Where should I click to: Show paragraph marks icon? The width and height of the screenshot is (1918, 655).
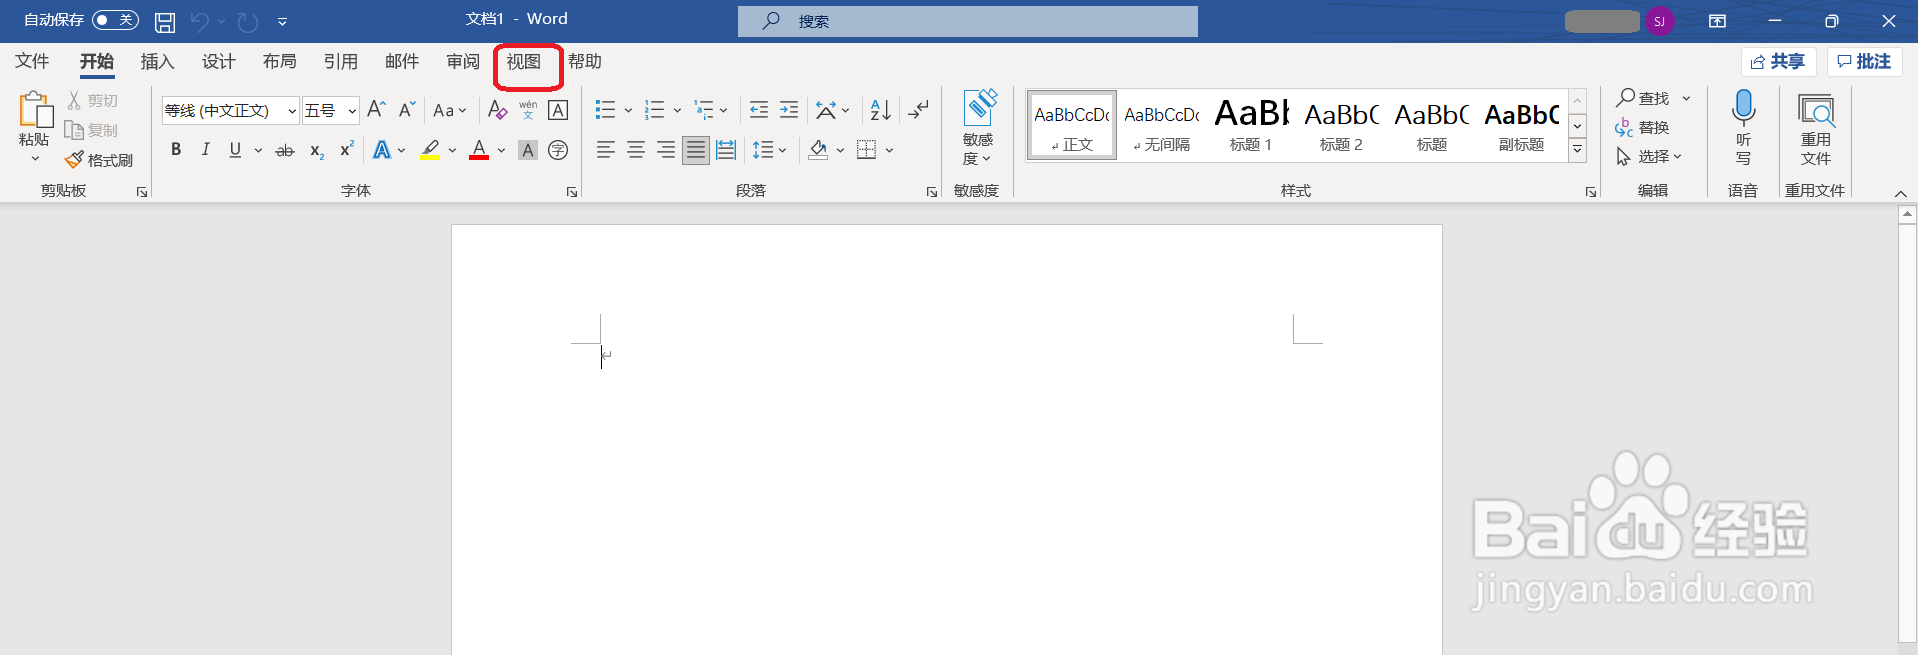coord(918,109)
